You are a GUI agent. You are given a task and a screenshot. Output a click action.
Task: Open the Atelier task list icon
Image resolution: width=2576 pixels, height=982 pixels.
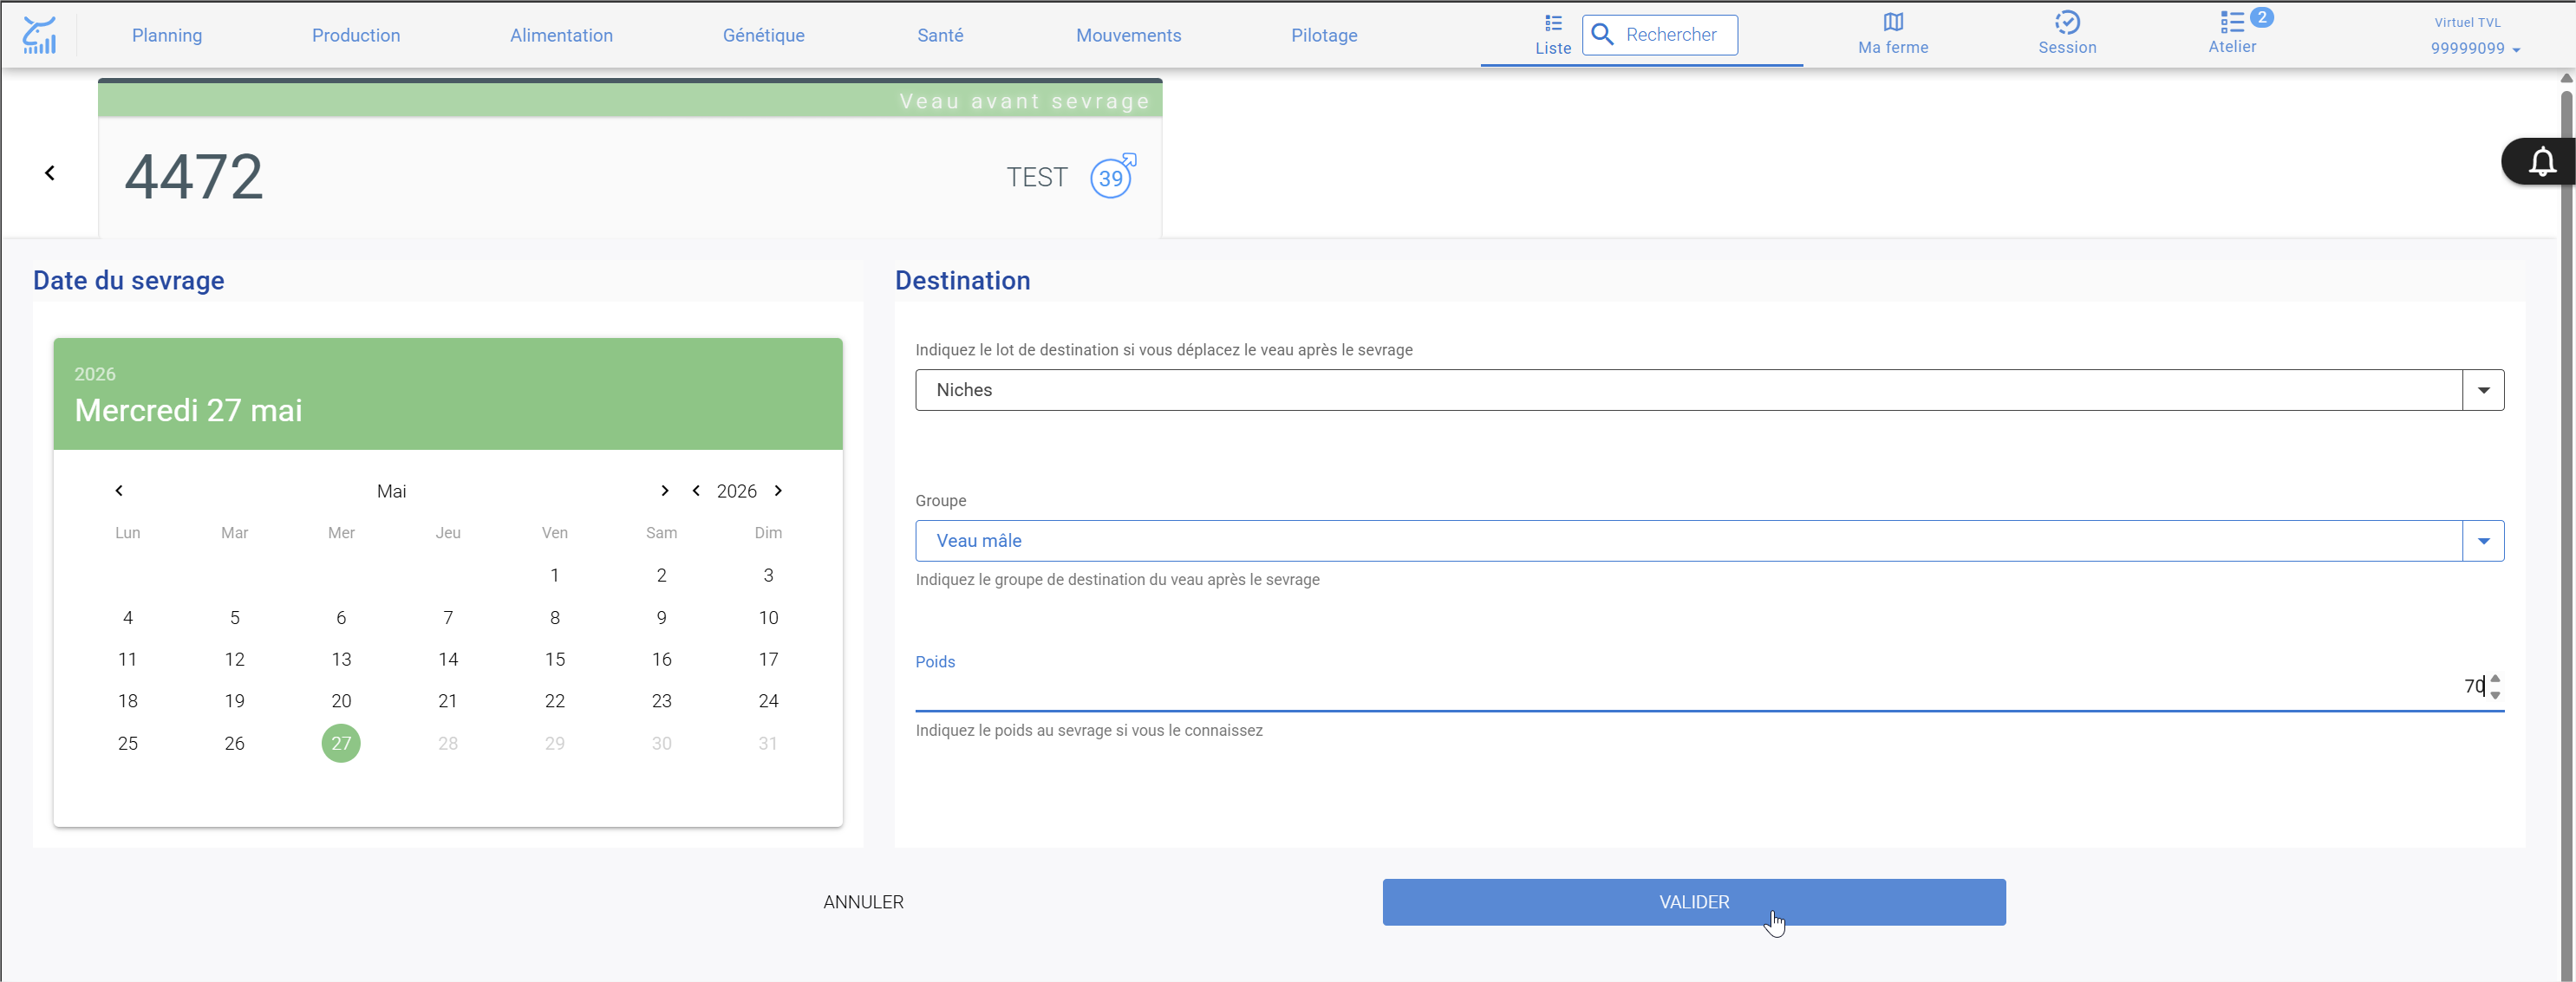click(x=2232, y=22)
